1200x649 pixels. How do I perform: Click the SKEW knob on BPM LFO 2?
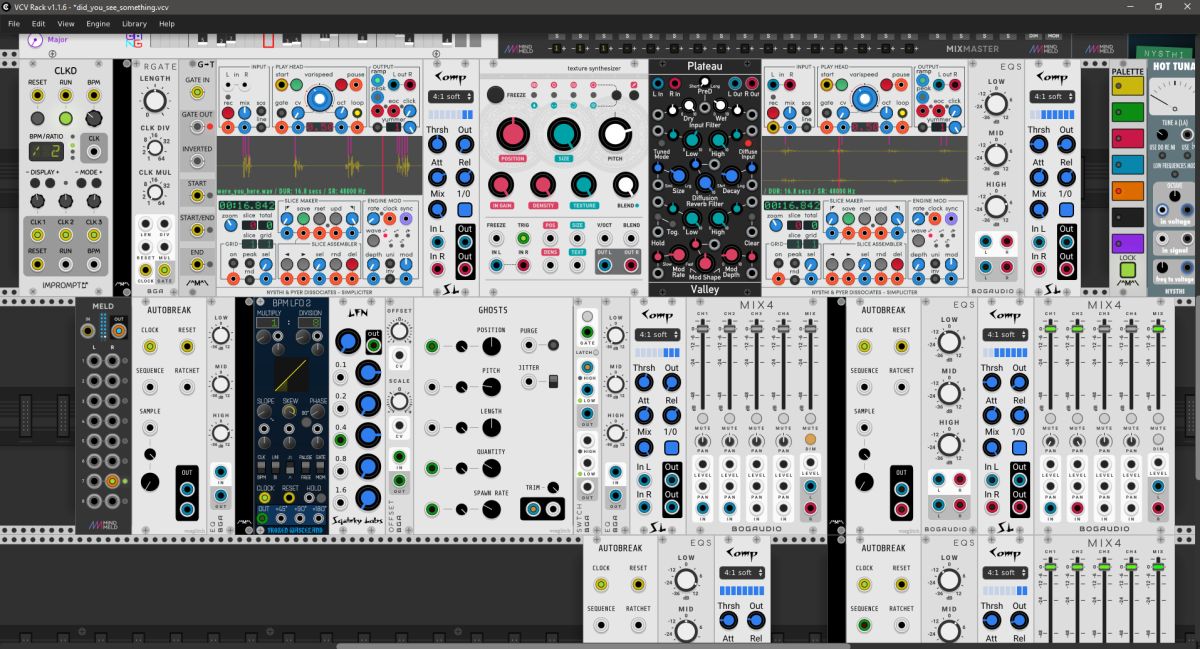coord(289,411)
